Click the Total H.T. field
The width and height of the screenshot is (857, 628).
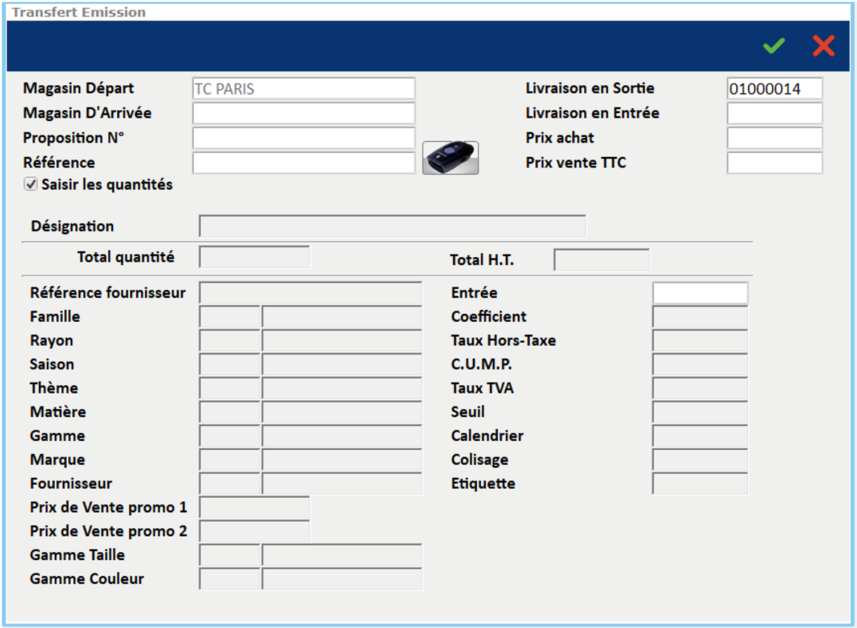(601, 260)
